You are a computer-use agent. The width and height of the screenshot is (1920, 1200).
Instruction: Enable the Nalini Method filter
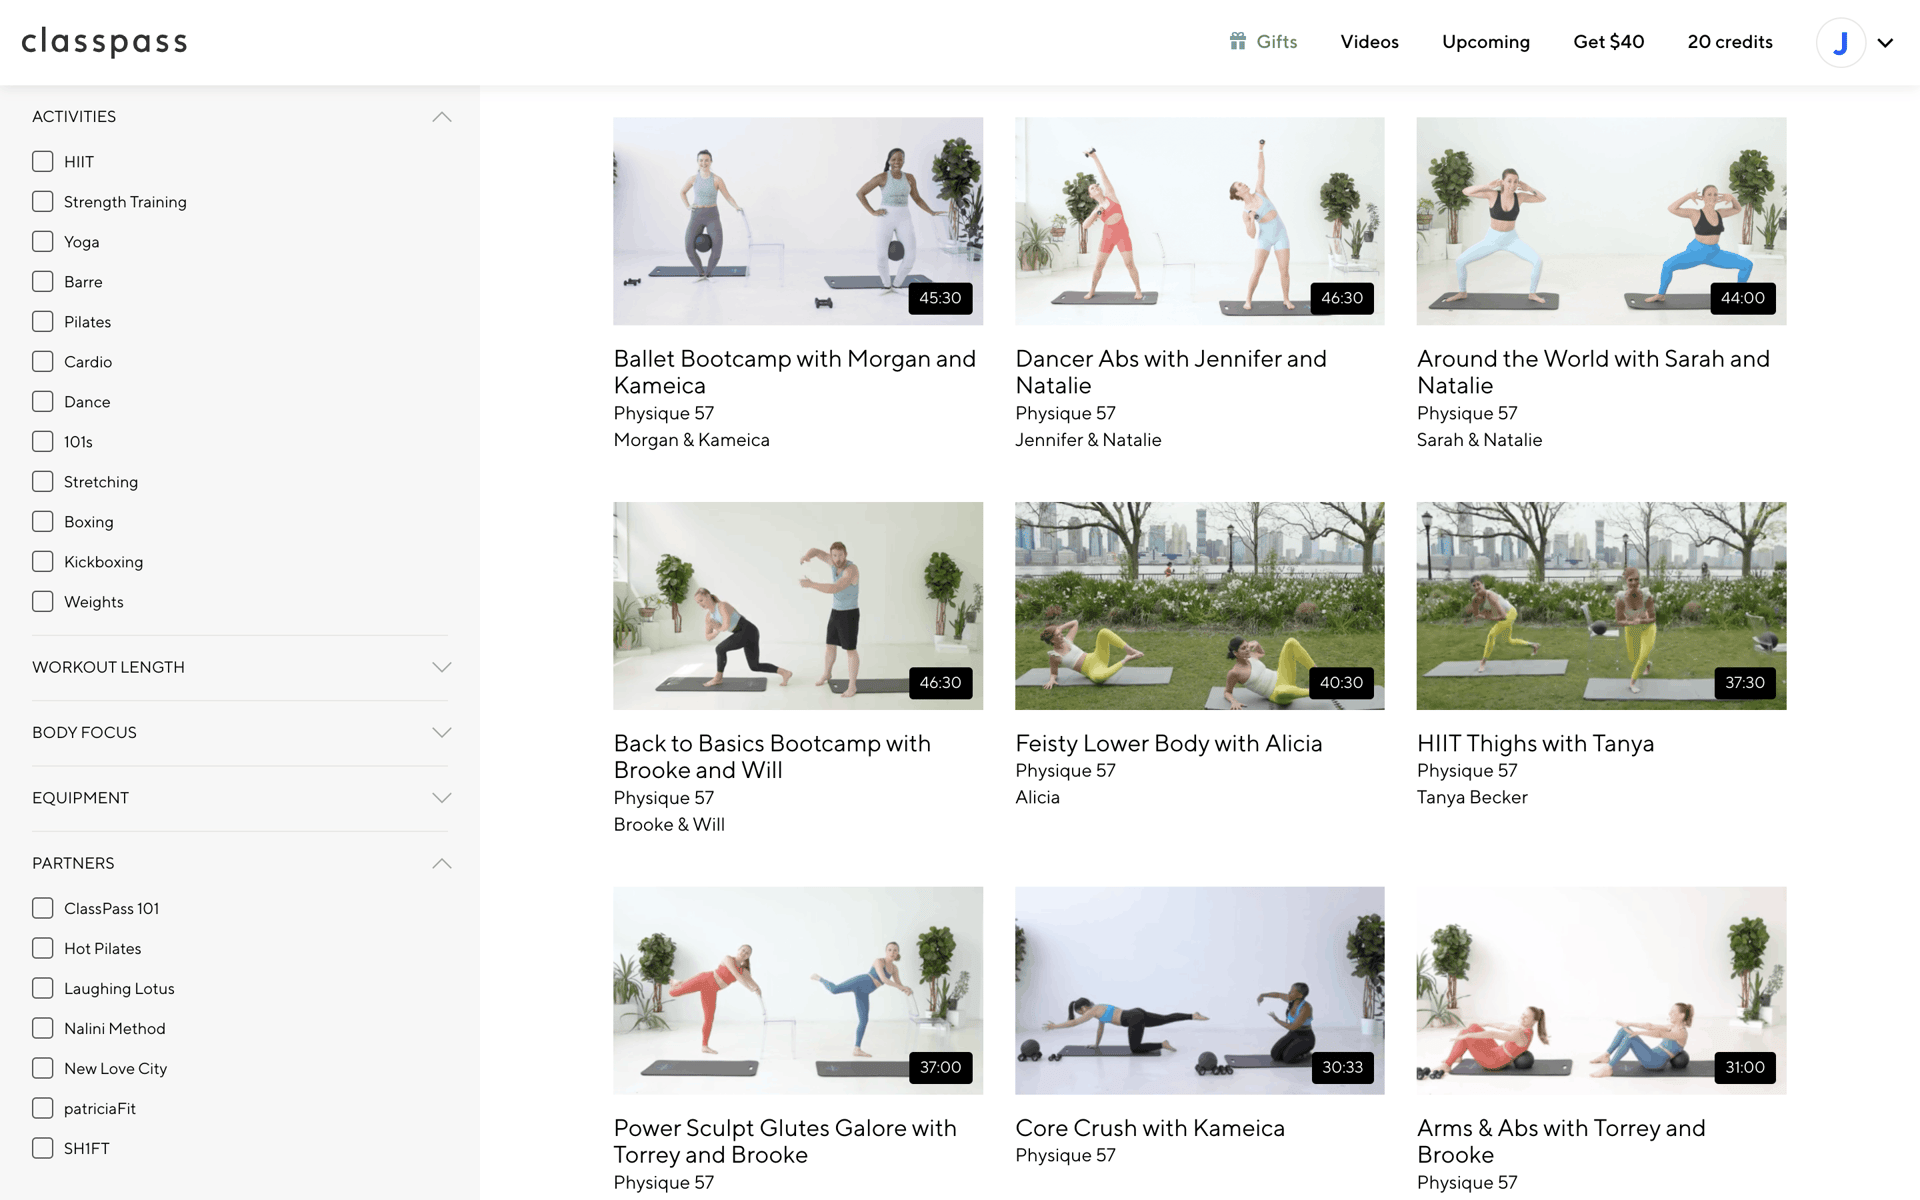click(x=42, y=1028)
